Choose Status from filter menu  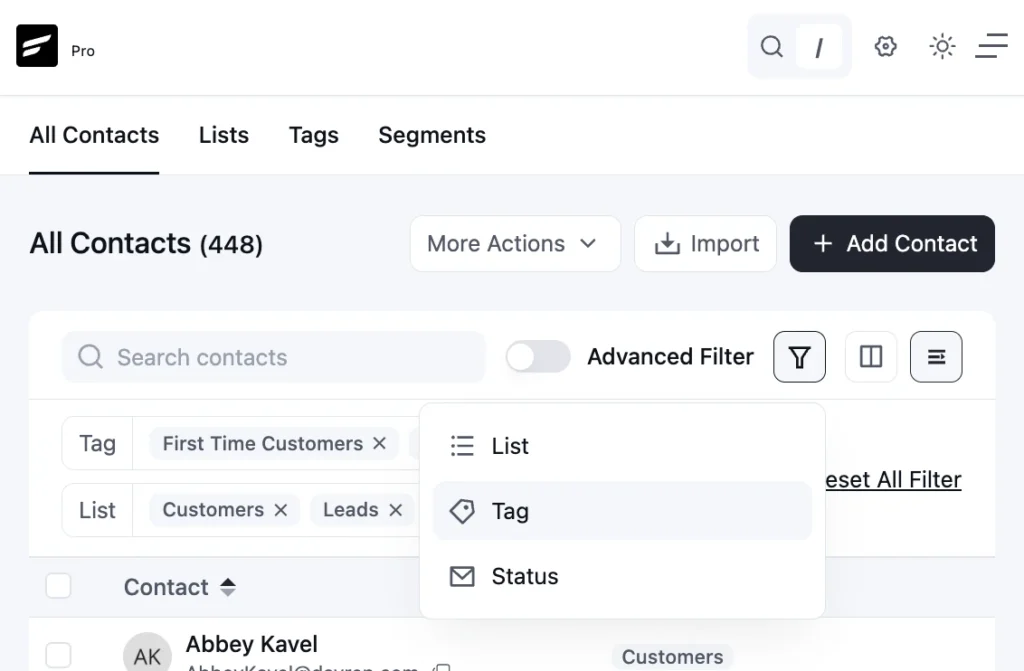(622, 576)
